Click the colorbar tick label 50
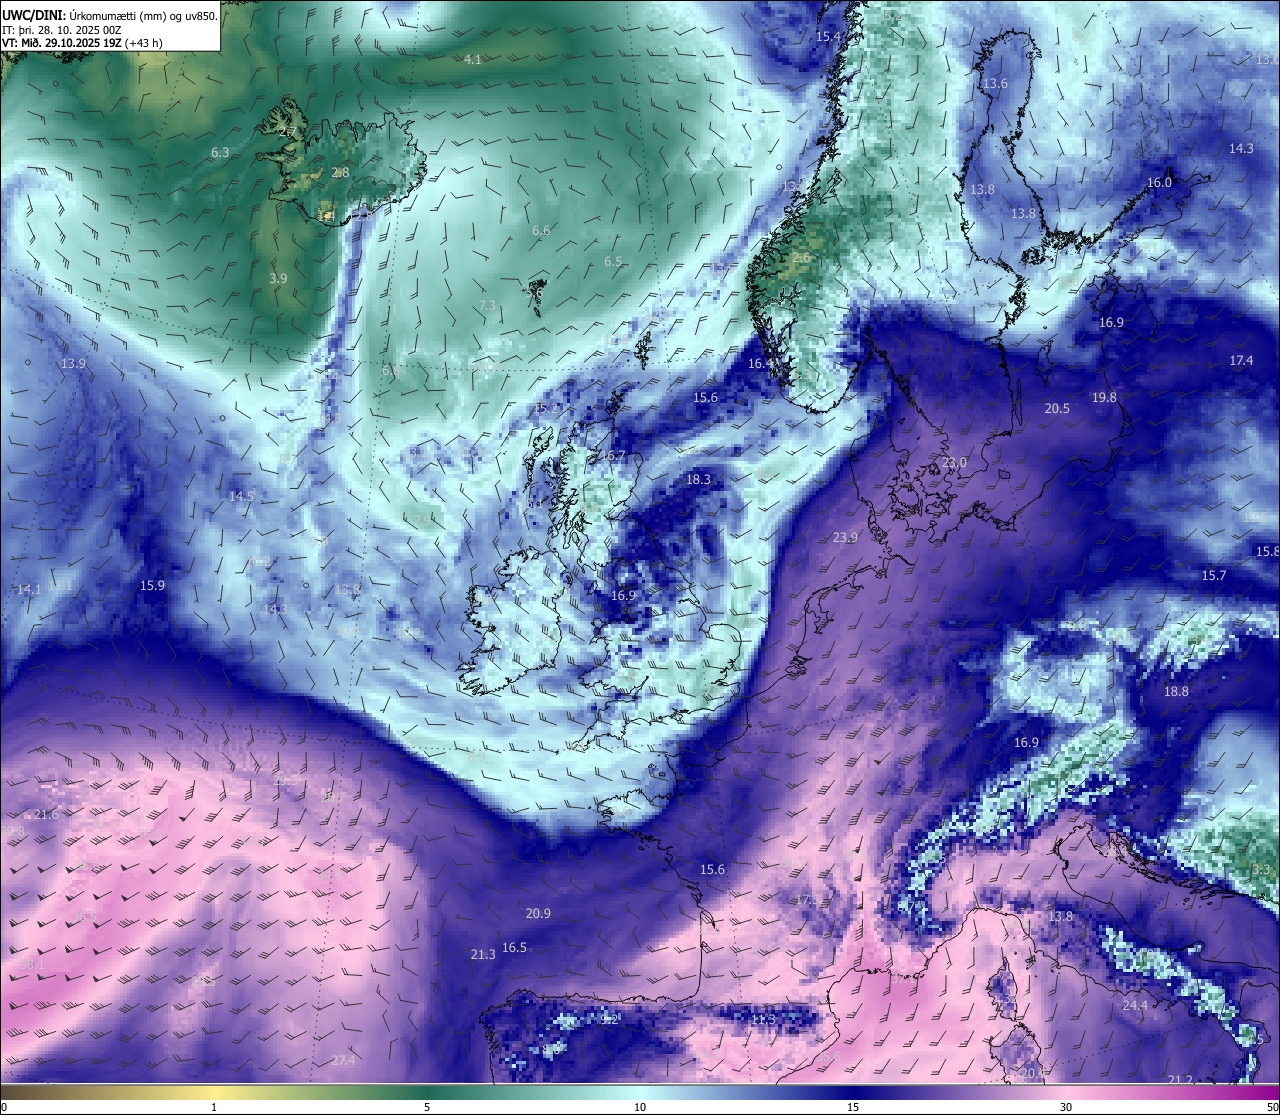 tap(1272, 1107)
